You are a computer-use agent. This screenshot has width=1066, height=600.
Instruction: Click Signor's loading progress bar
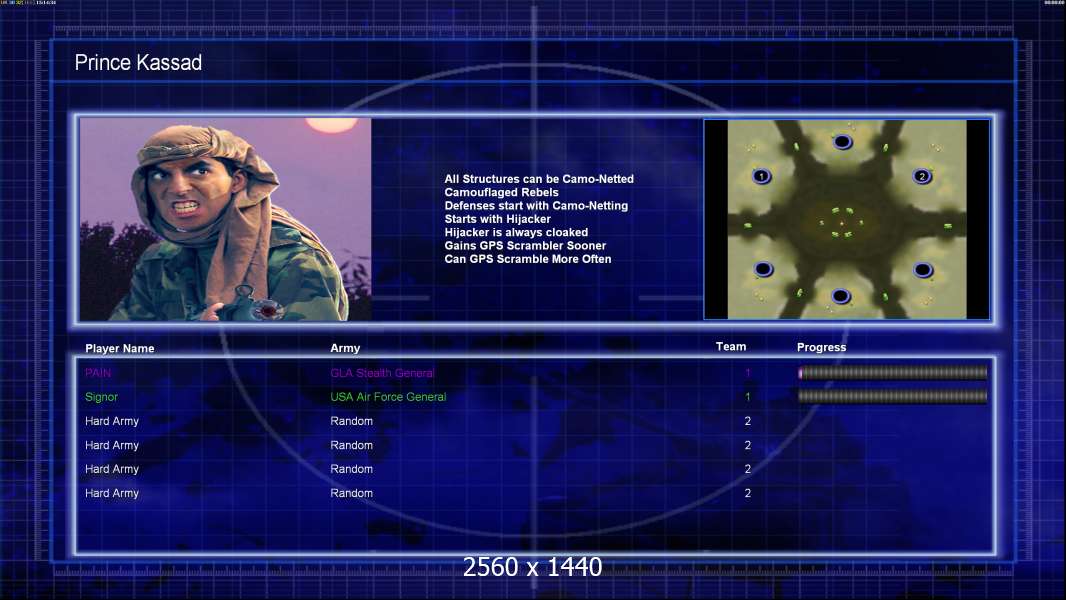pos(893,396)
